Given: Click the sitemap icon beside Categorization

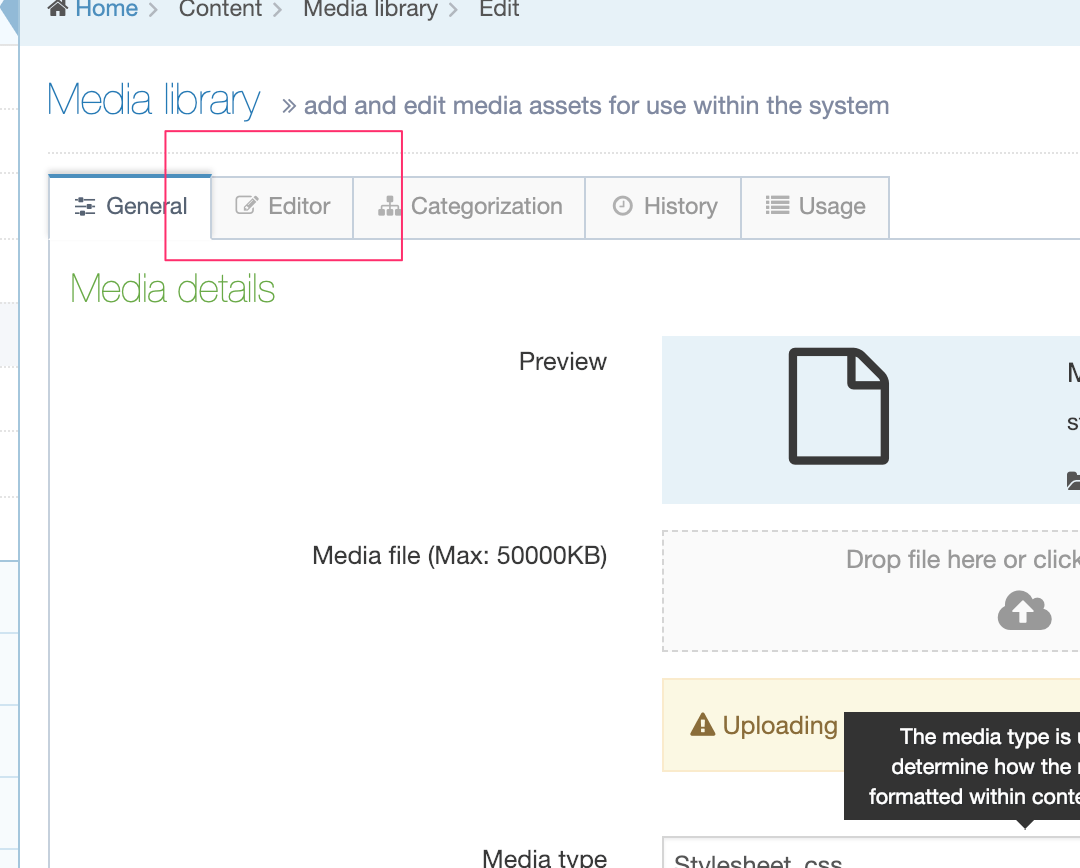Looking at the screenshot, I should tap(389, 207).
